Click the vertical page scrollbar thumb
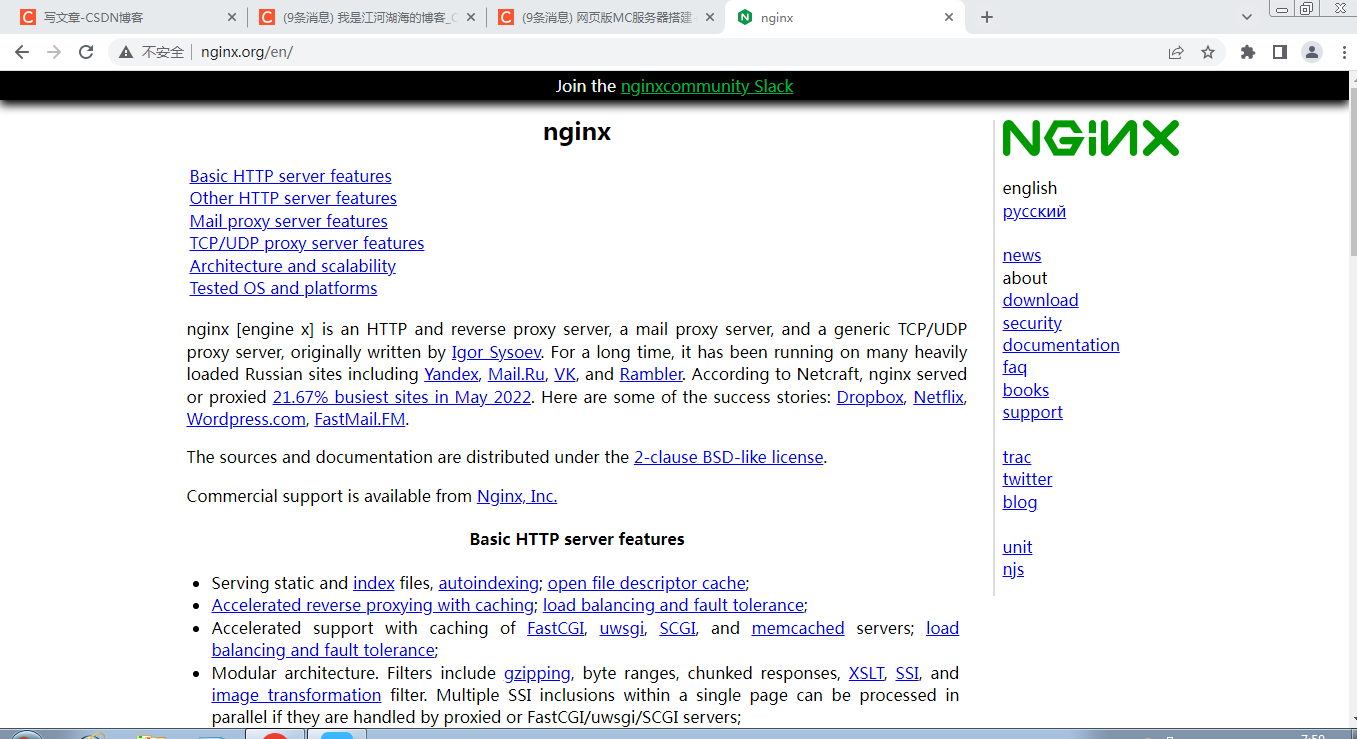 [1353, 170]
